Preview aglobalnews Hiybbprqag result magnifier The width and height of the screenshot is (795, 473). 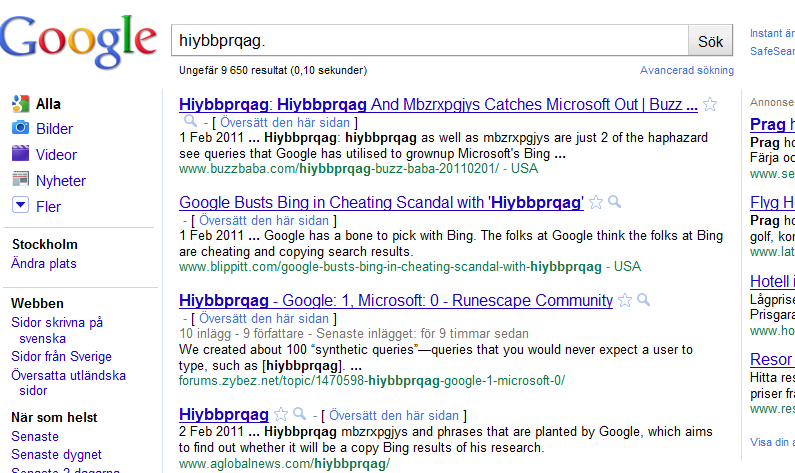click(300, 414)
